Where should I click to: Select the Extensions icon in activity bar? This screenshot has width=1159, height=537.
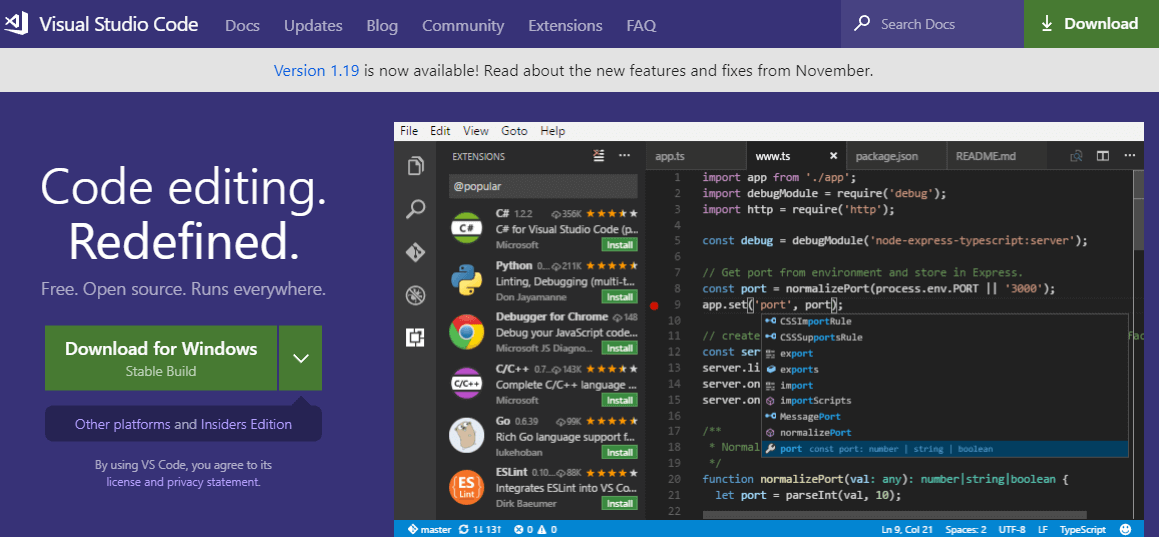click(x=415, y=338)
